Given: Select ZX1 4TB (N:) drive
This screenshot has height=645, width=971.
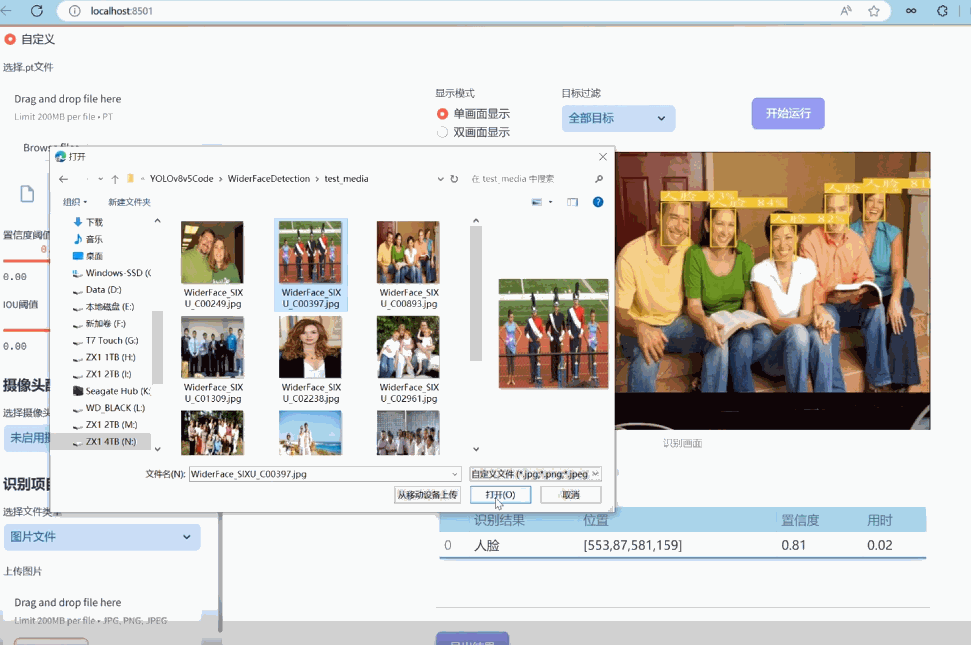Looking at the screenshot, I should click(110, 442).
